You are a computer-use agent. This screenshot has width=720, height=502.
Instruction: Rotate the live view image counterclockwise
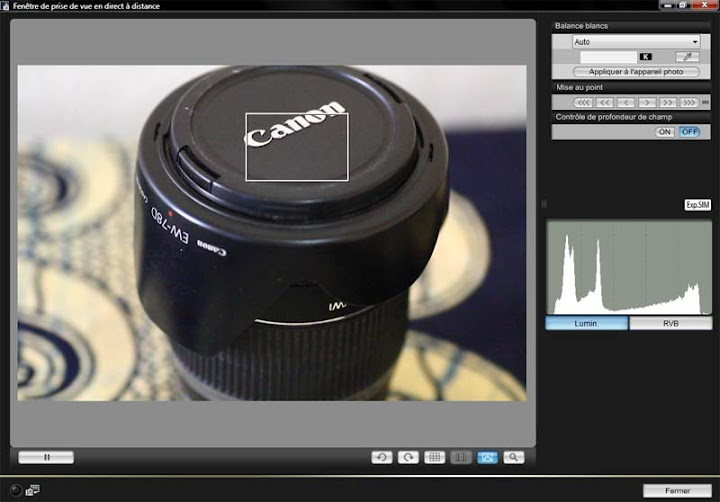[x=382, y=457]
